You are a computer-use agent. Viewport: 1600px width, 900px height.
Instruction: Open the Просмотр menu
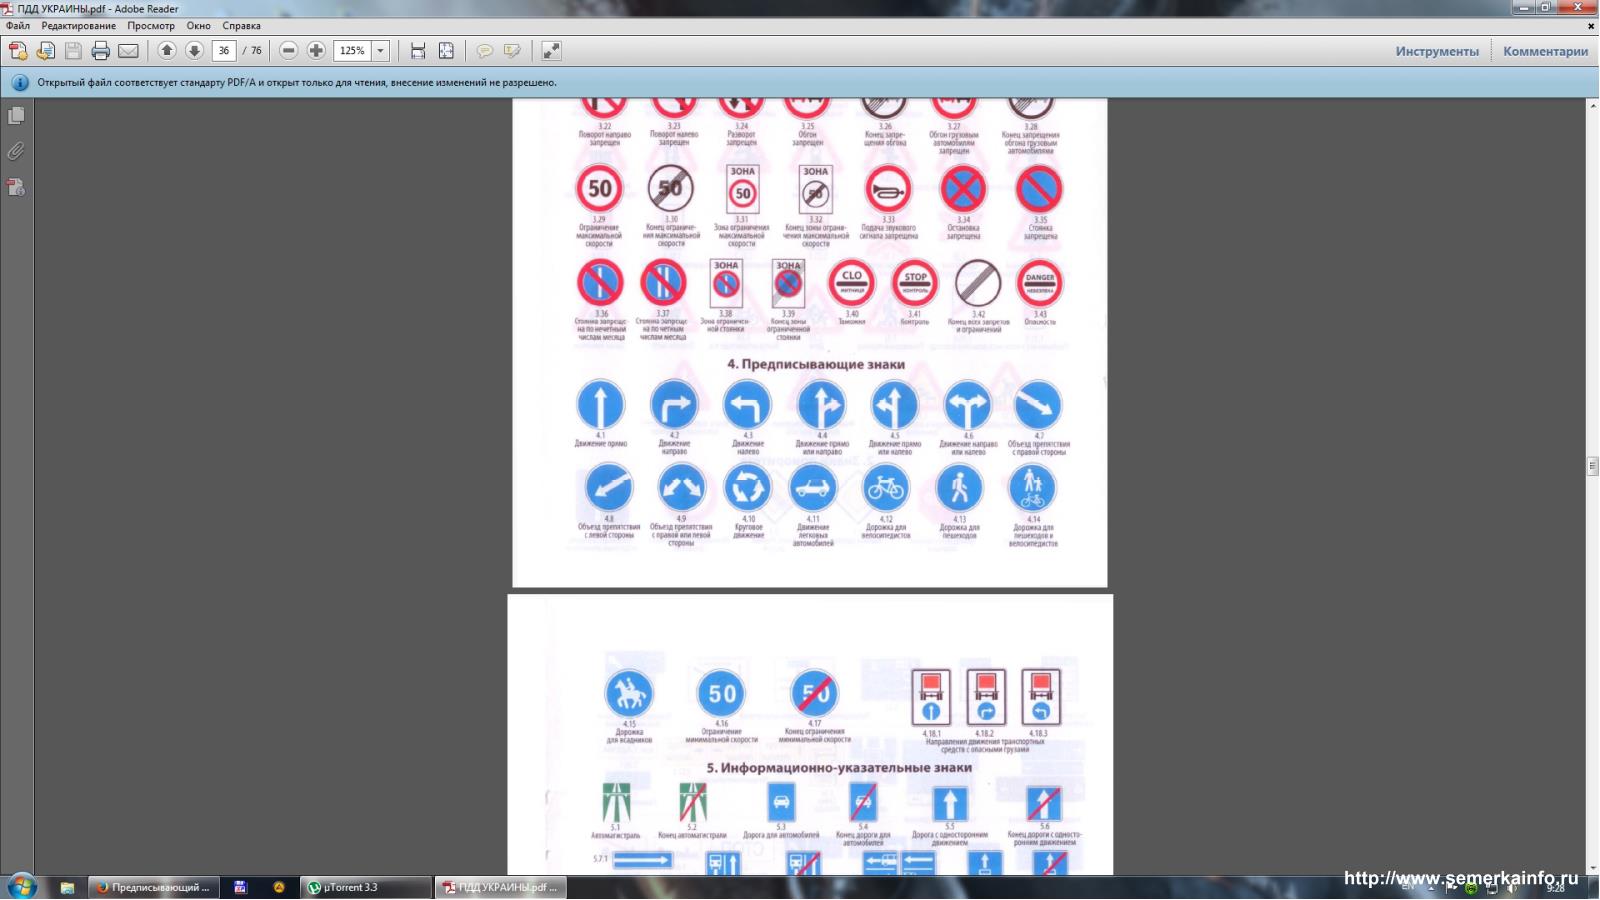click(x=151, y=26)
